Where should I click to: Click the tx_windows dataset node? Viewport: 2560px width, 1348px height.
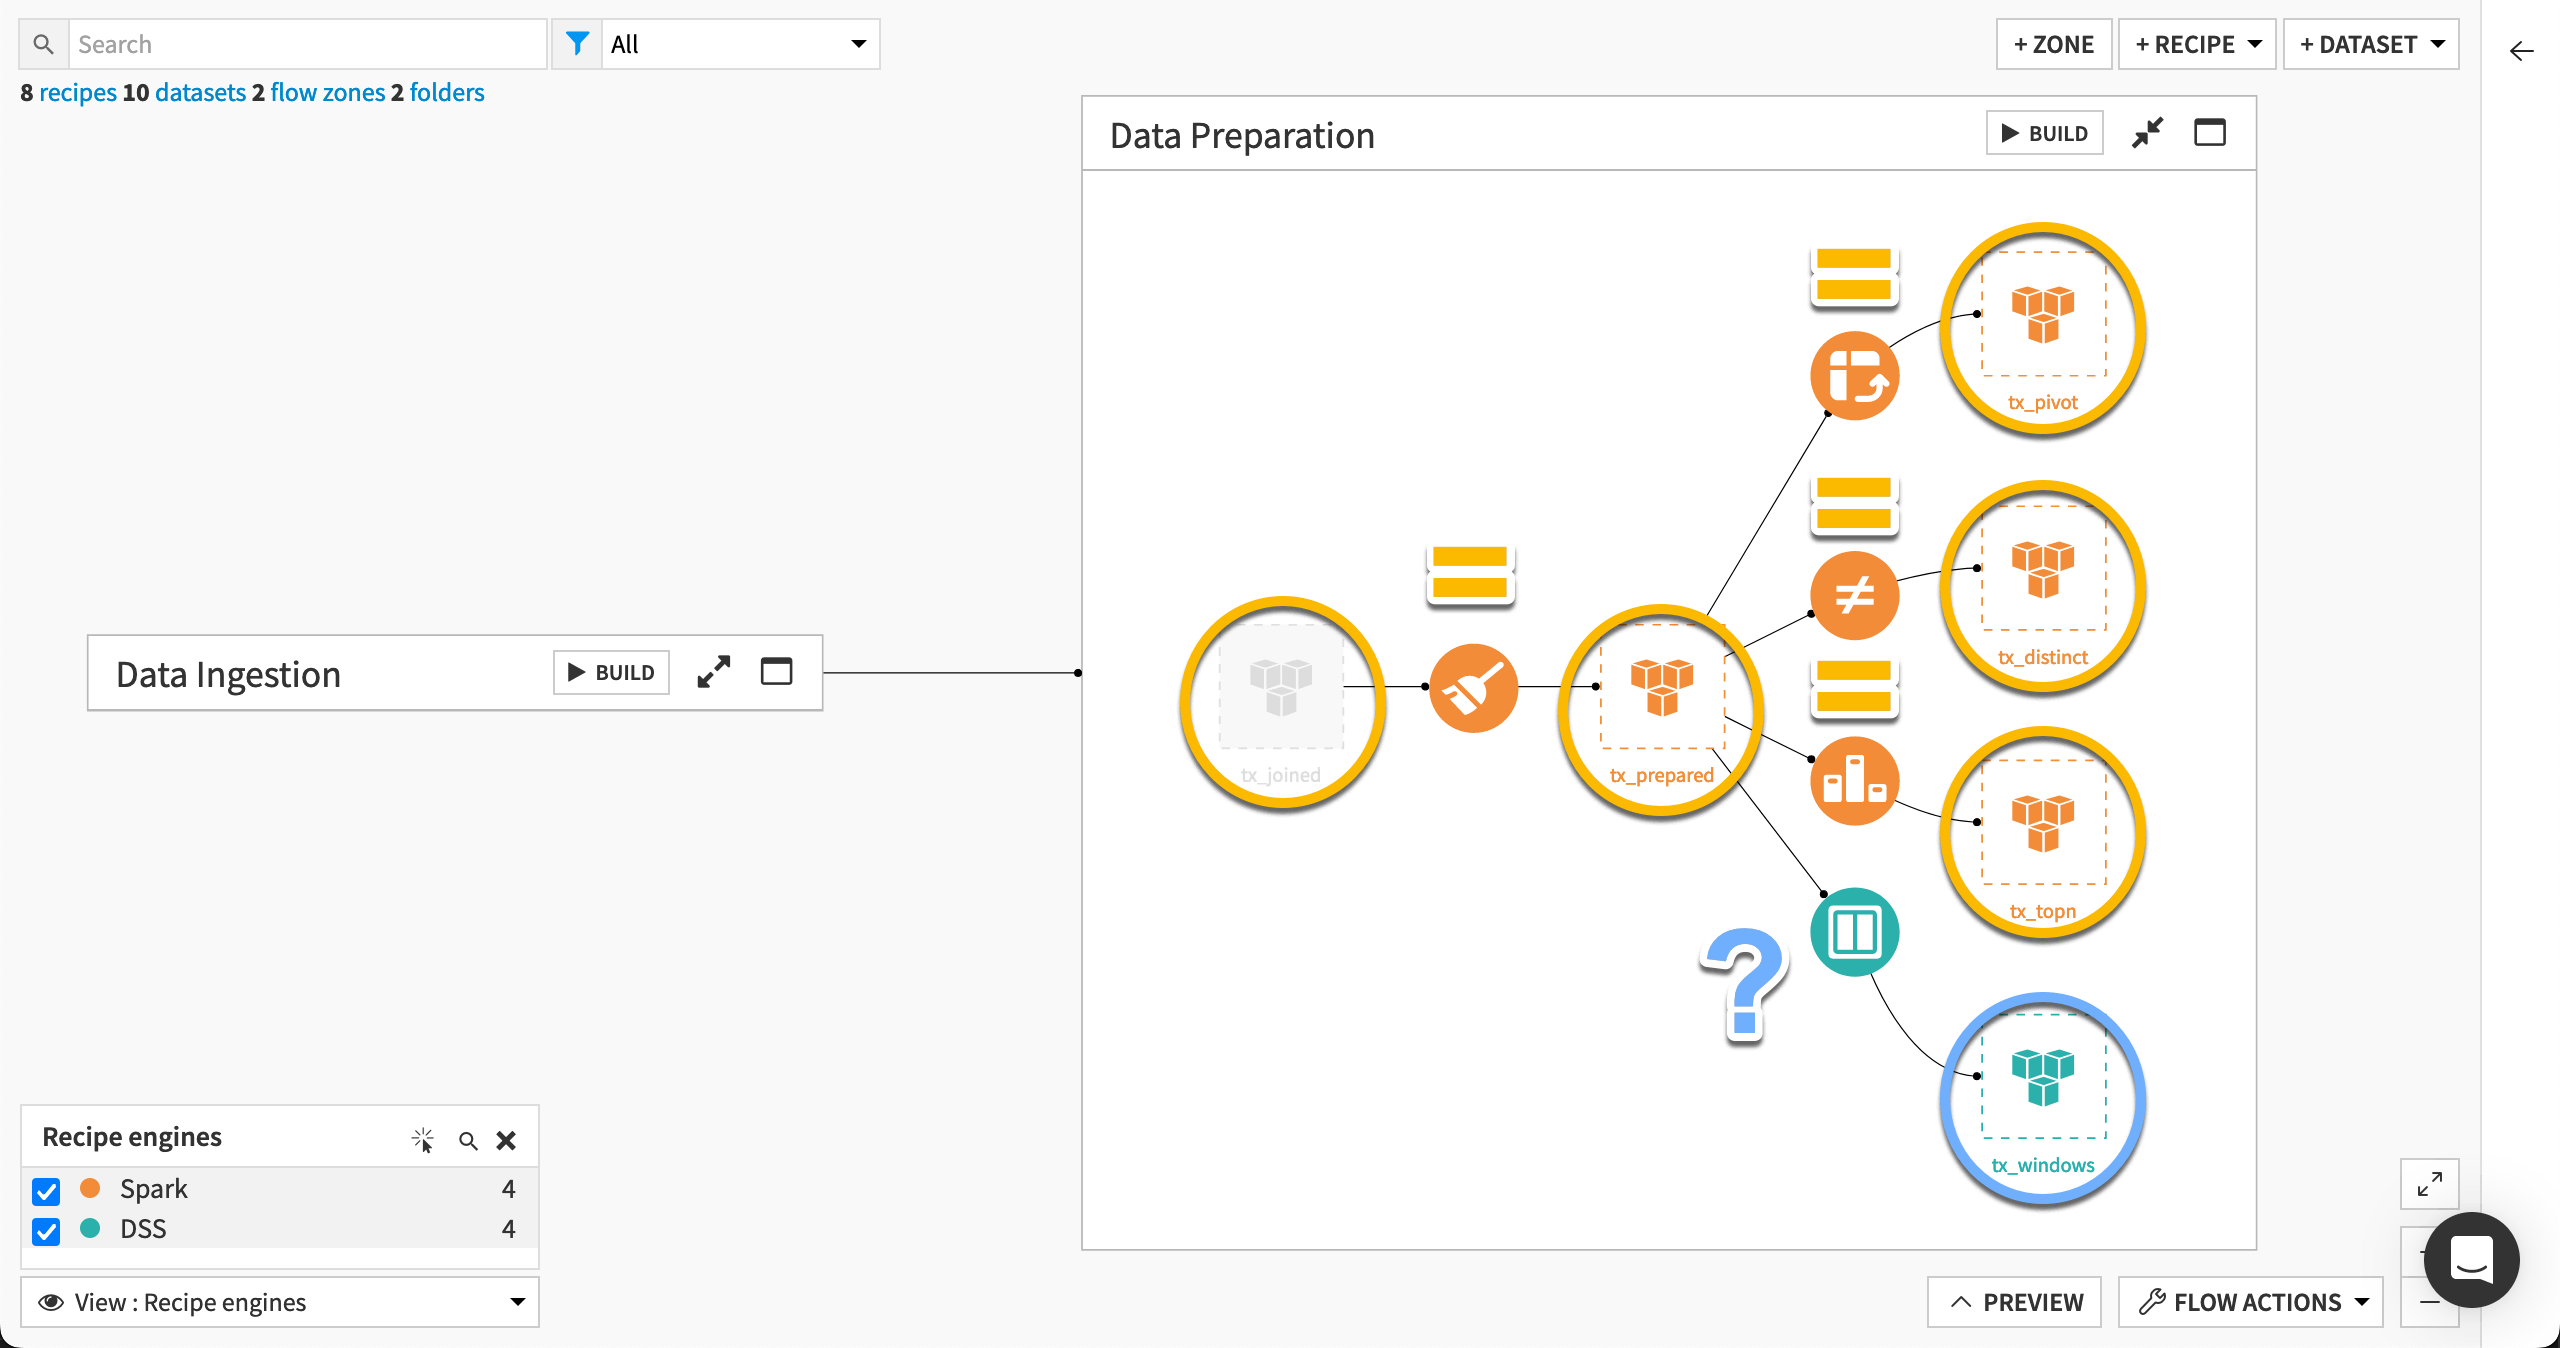tap(2043, 1093)
